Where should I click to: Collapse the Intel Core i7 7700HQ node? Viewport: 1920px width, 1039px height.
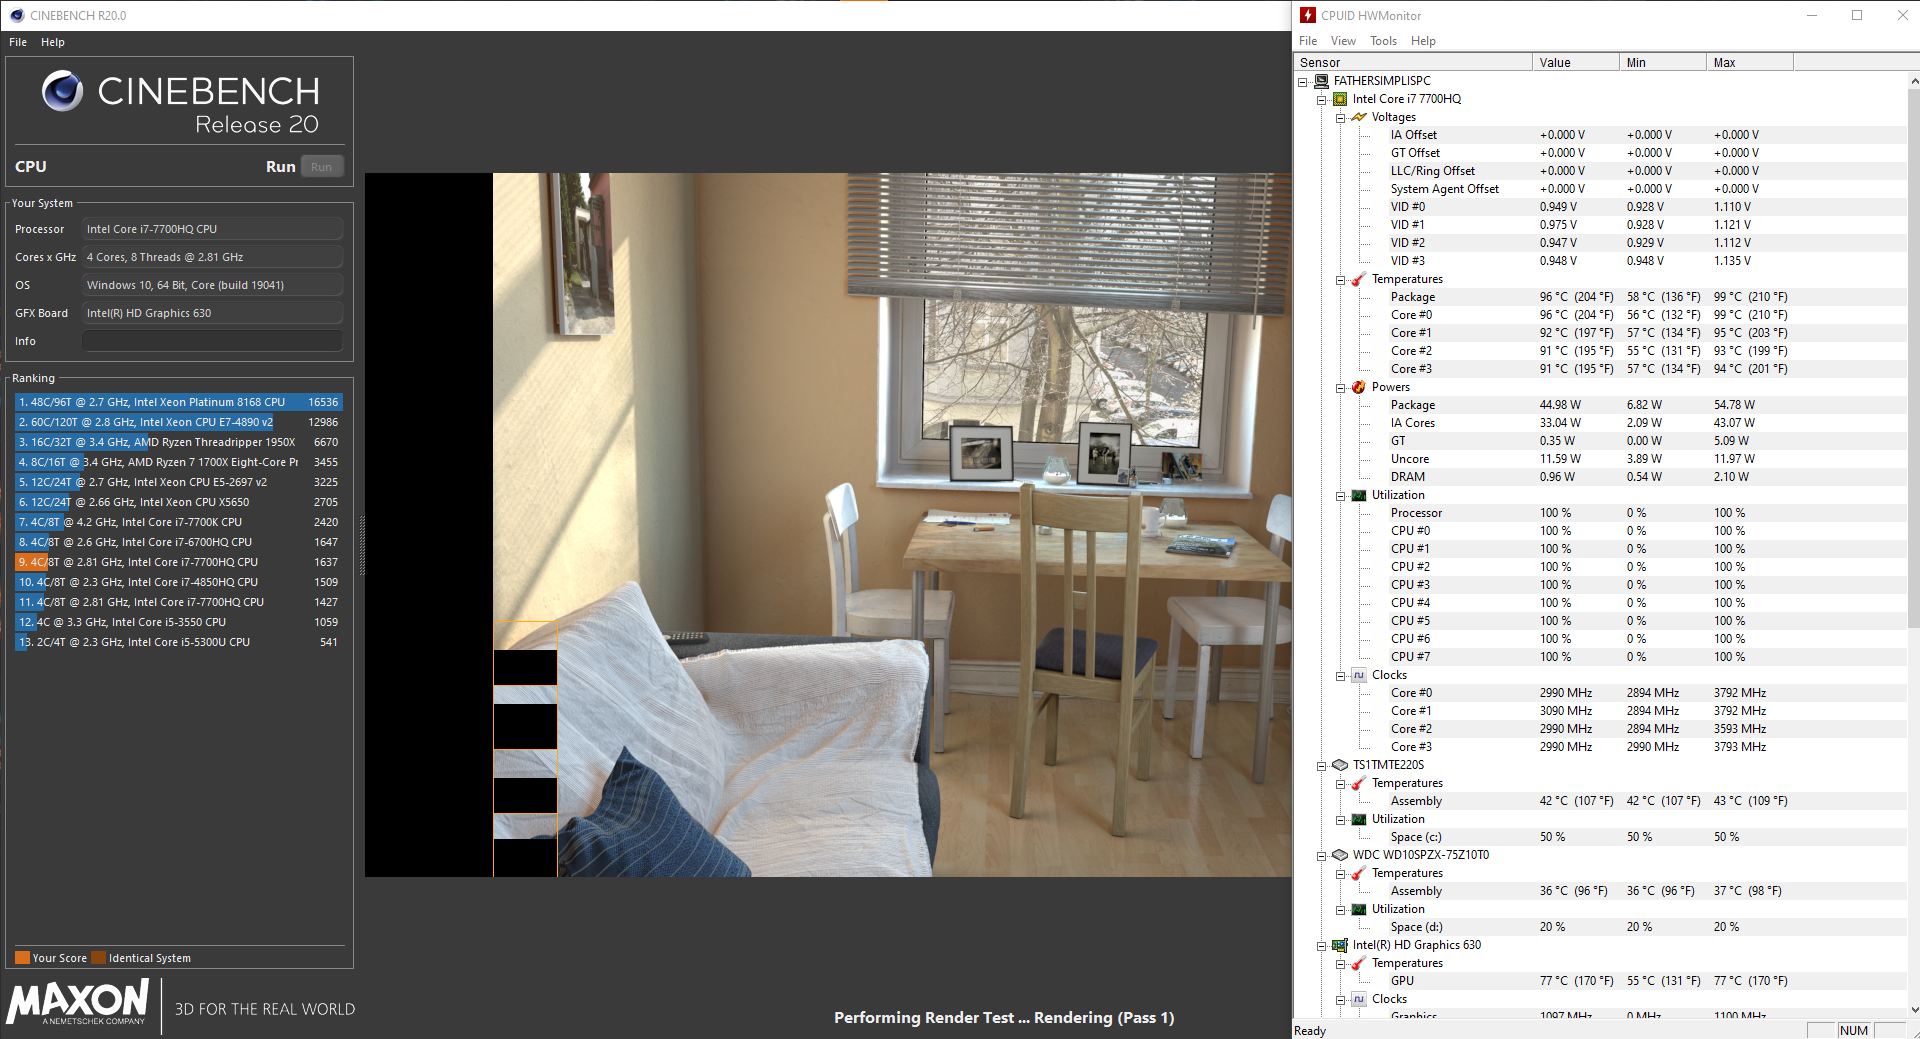(1322, 100)
